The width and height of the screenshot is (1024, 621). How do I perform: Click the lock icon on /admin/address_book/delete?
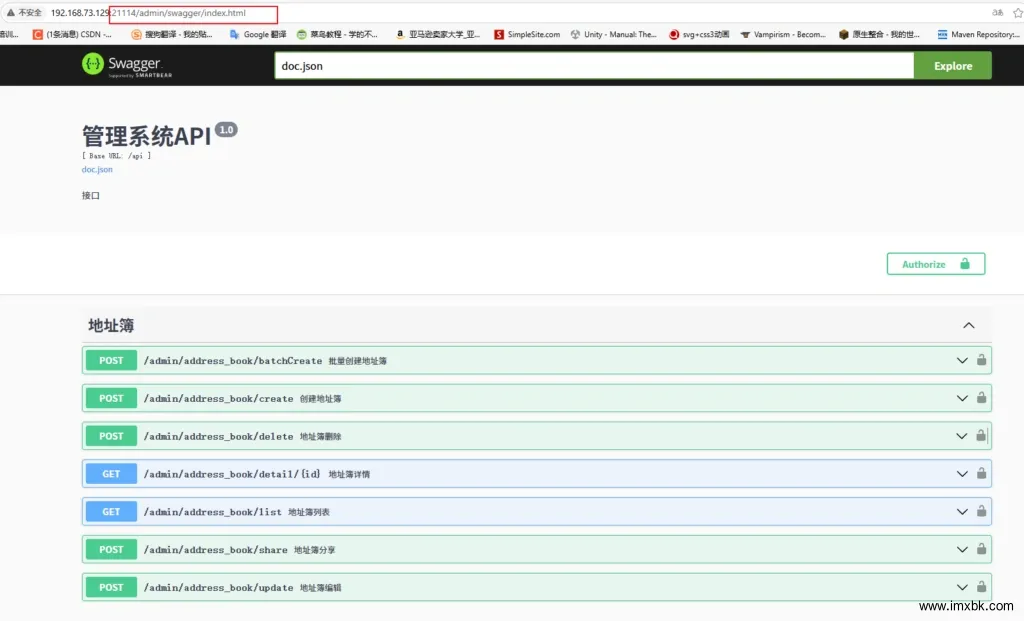pos(980,436)
